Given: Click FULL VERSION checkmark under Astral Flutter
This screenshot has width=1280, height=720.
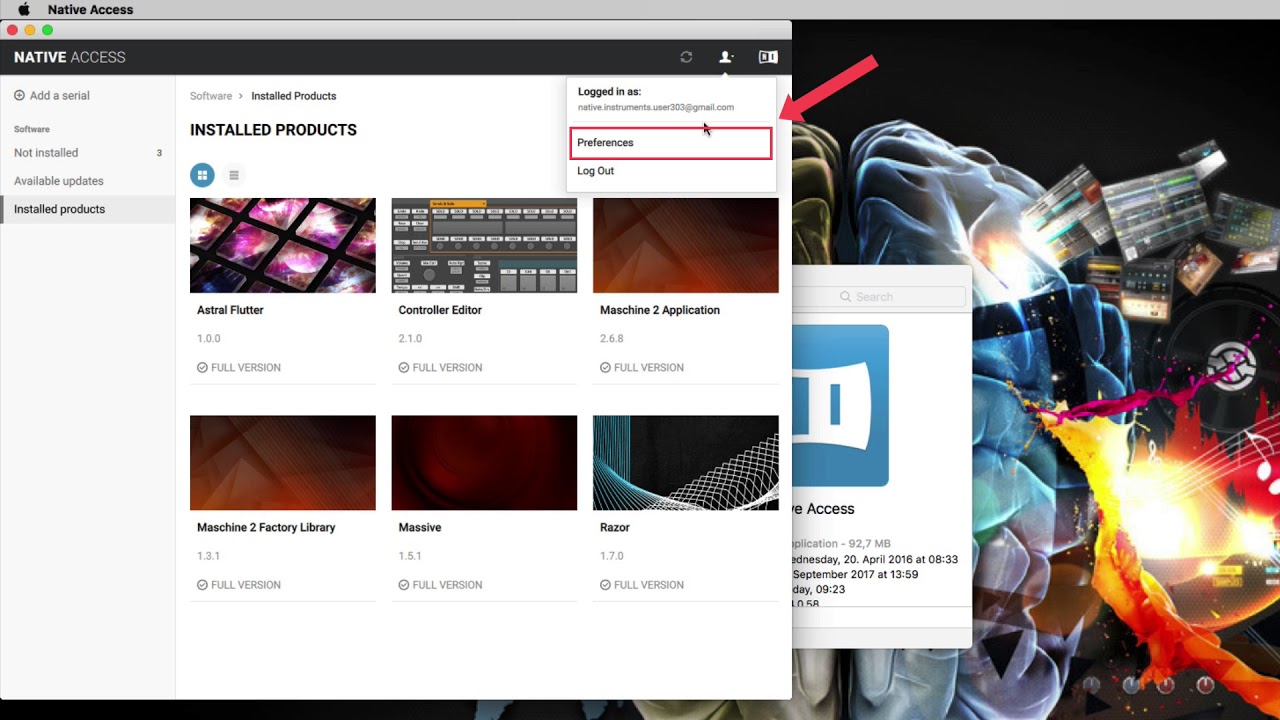Looking at the screenshot, I should (x=202, y=368).
